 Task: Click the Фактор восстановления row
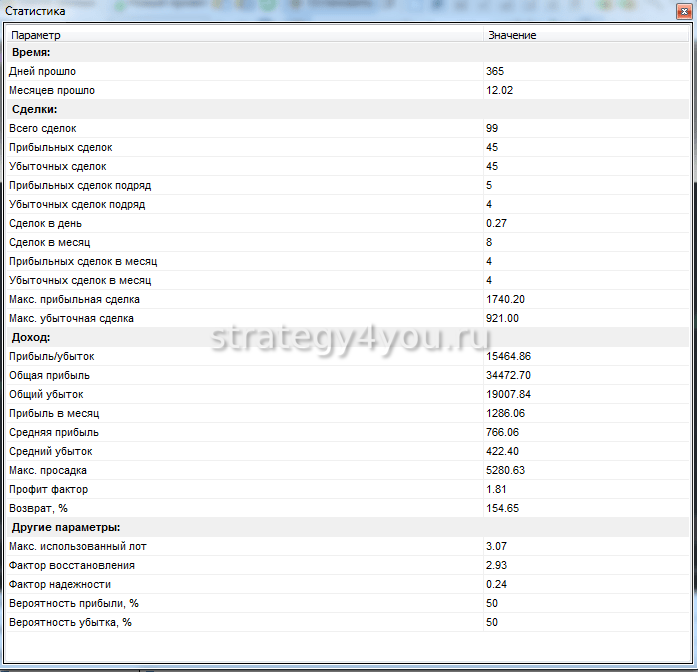(x=71, y=565)
